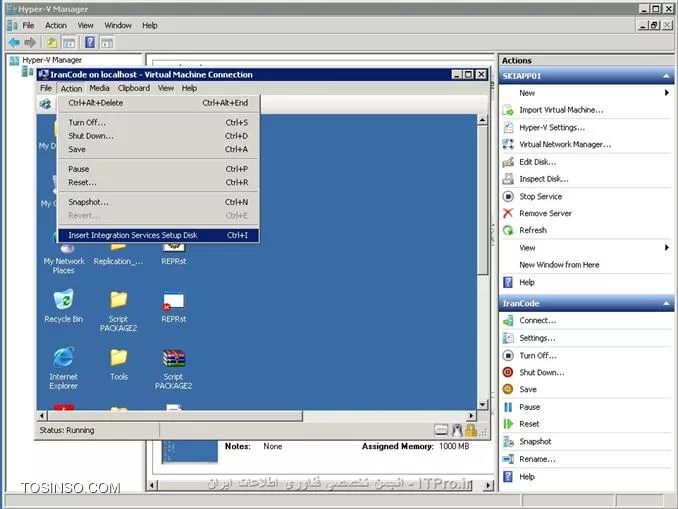Click VM window vertical scrollbar down arrow

point(483,405)
